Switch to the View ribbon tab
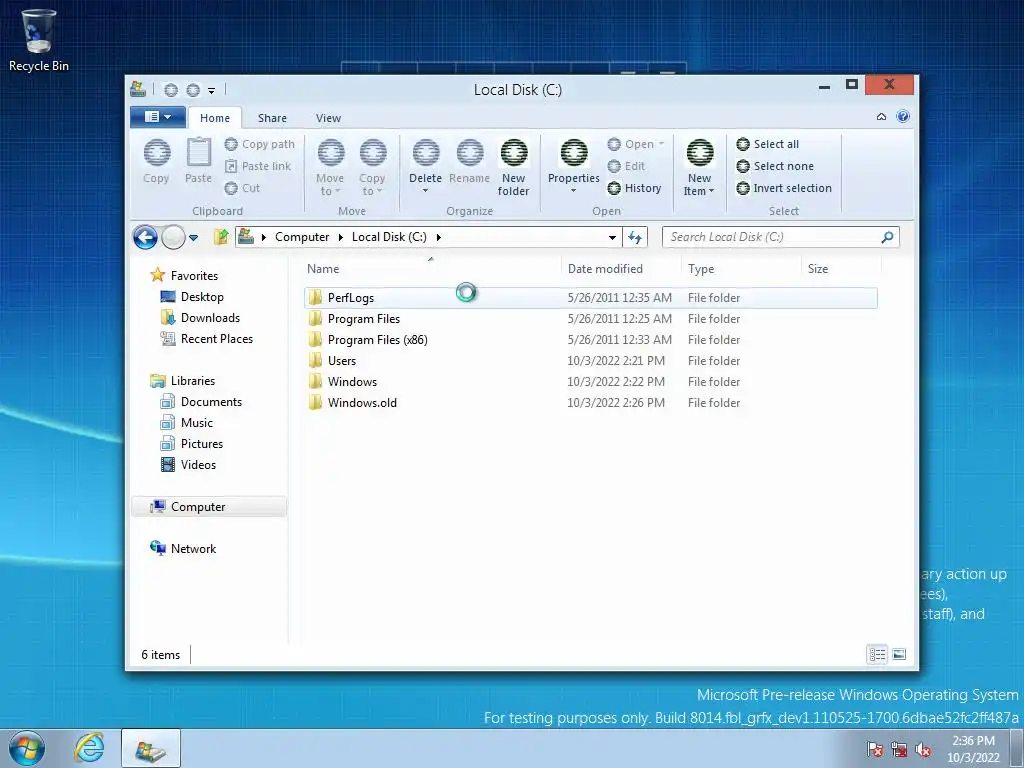The width and height of the screenshot is (1024, 768). 328,118
